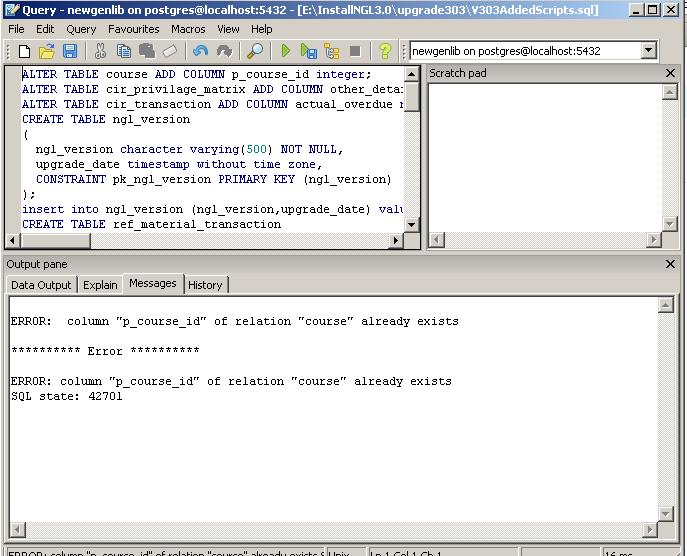The image size is (687, 556).
Task: Close the Output pane
Action: pos(671,264)
